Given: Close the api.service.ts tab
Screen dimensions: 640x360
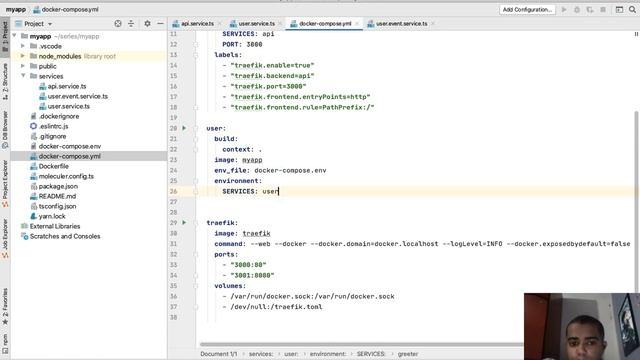Looking at the screenshot, I should (220, 24).
